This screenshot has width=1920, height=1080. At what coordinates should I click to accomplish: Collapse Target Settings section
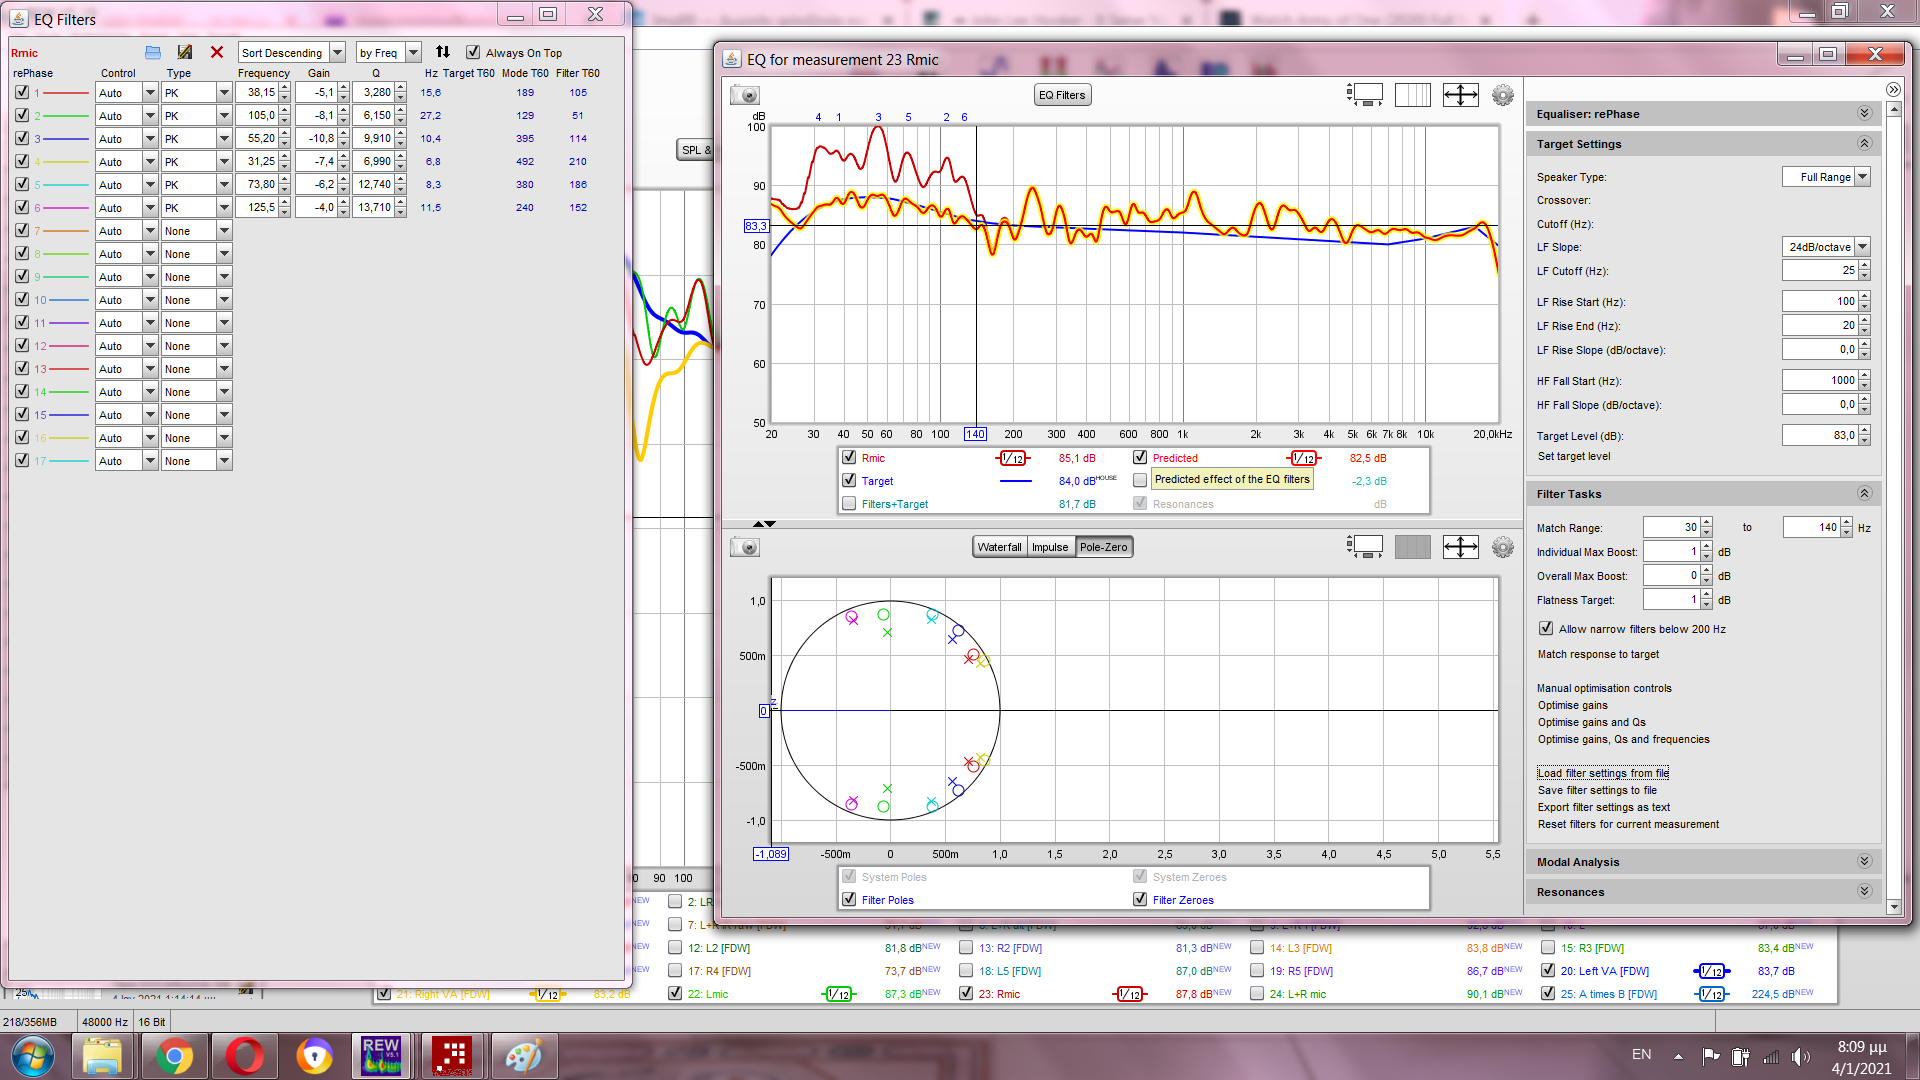click(x=1865, y=143)
